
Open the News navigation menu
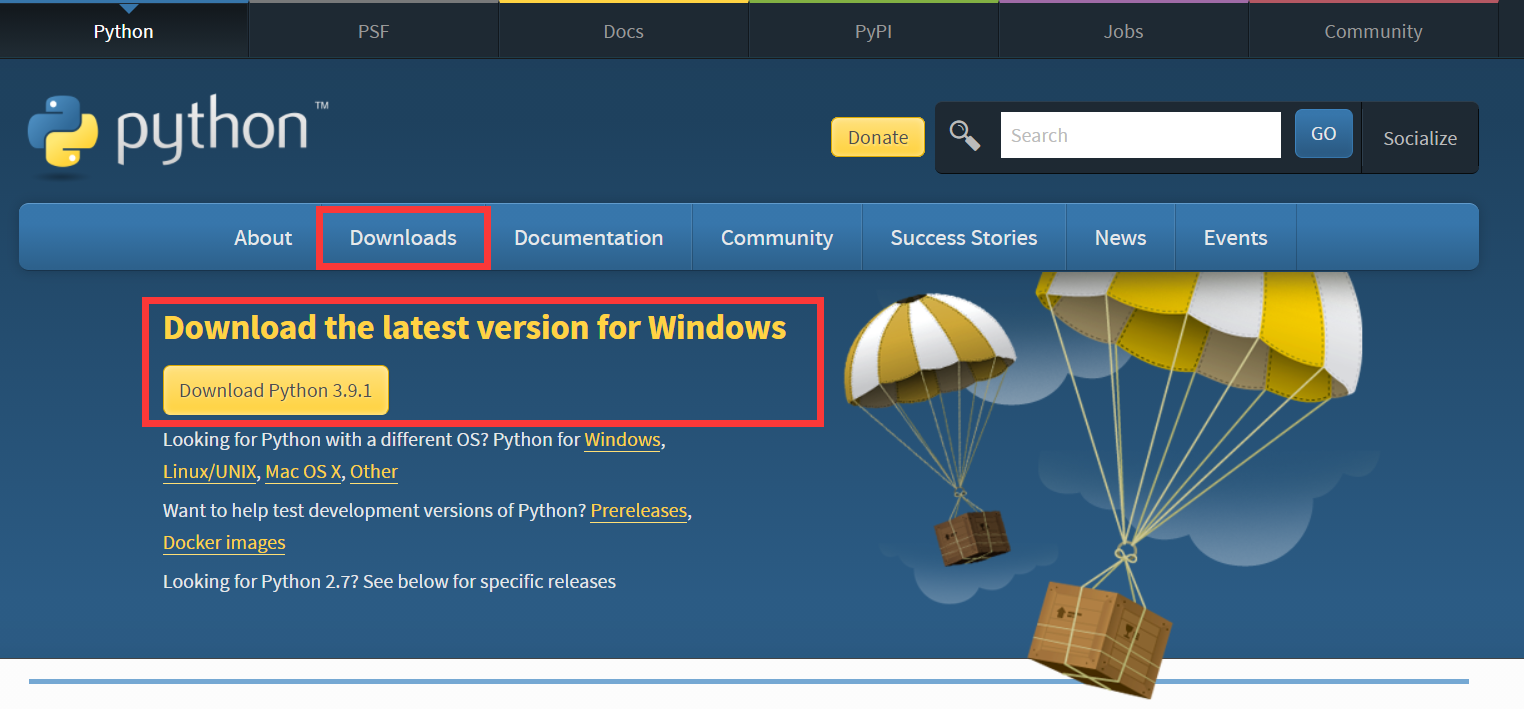1120,237
